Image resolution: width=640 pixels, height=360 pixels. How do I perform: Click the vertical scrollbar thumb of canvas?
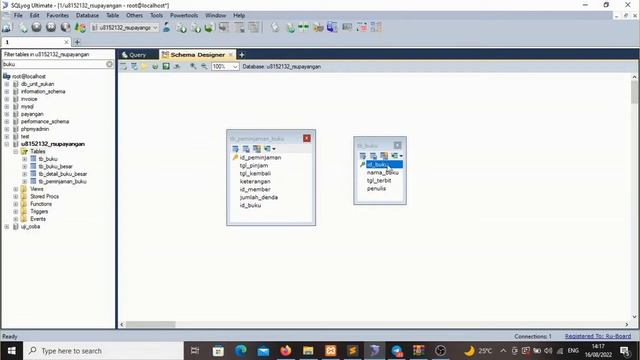coord(634,92)
